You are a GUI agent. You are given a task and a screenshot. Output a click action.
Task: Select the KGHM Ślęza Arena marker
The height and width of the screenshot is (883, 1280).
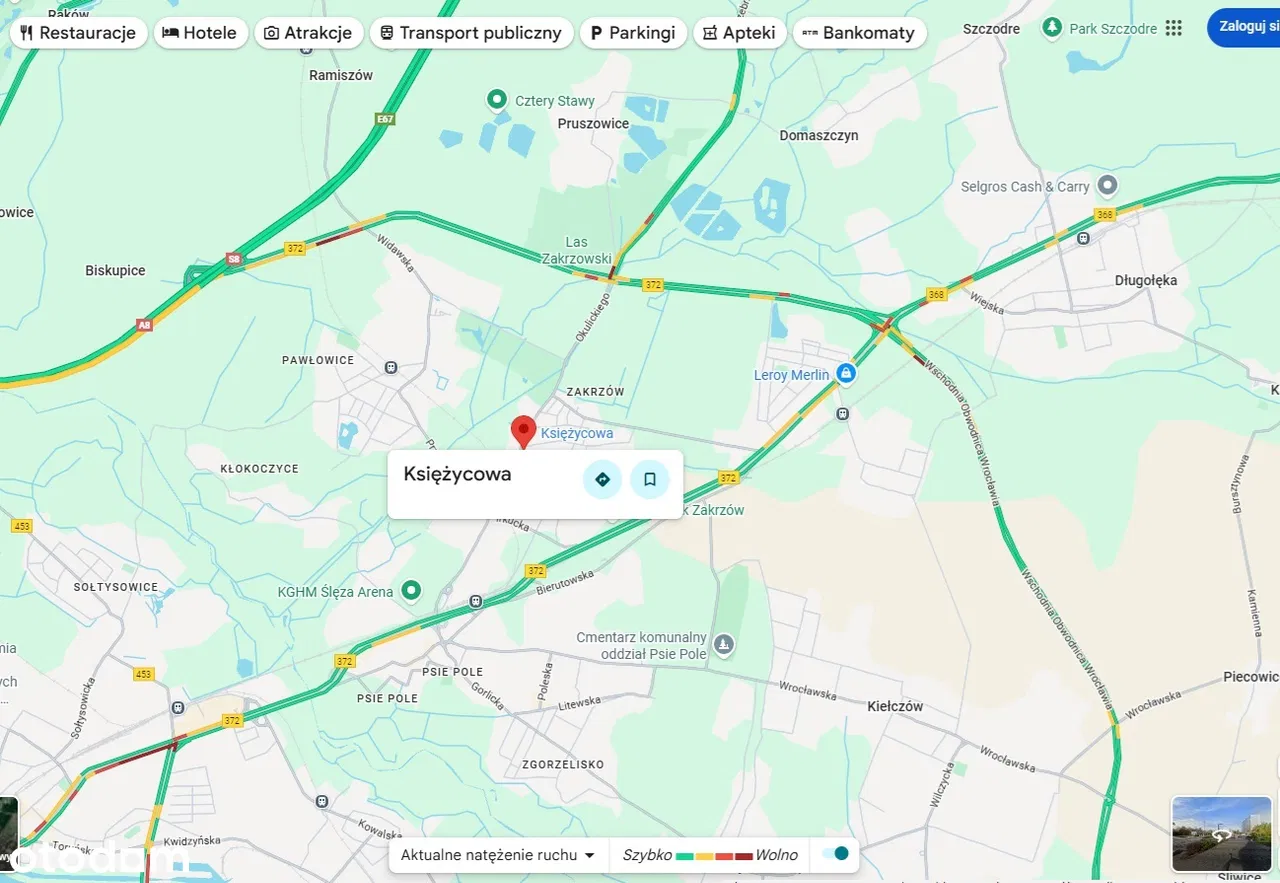(410, 591)
